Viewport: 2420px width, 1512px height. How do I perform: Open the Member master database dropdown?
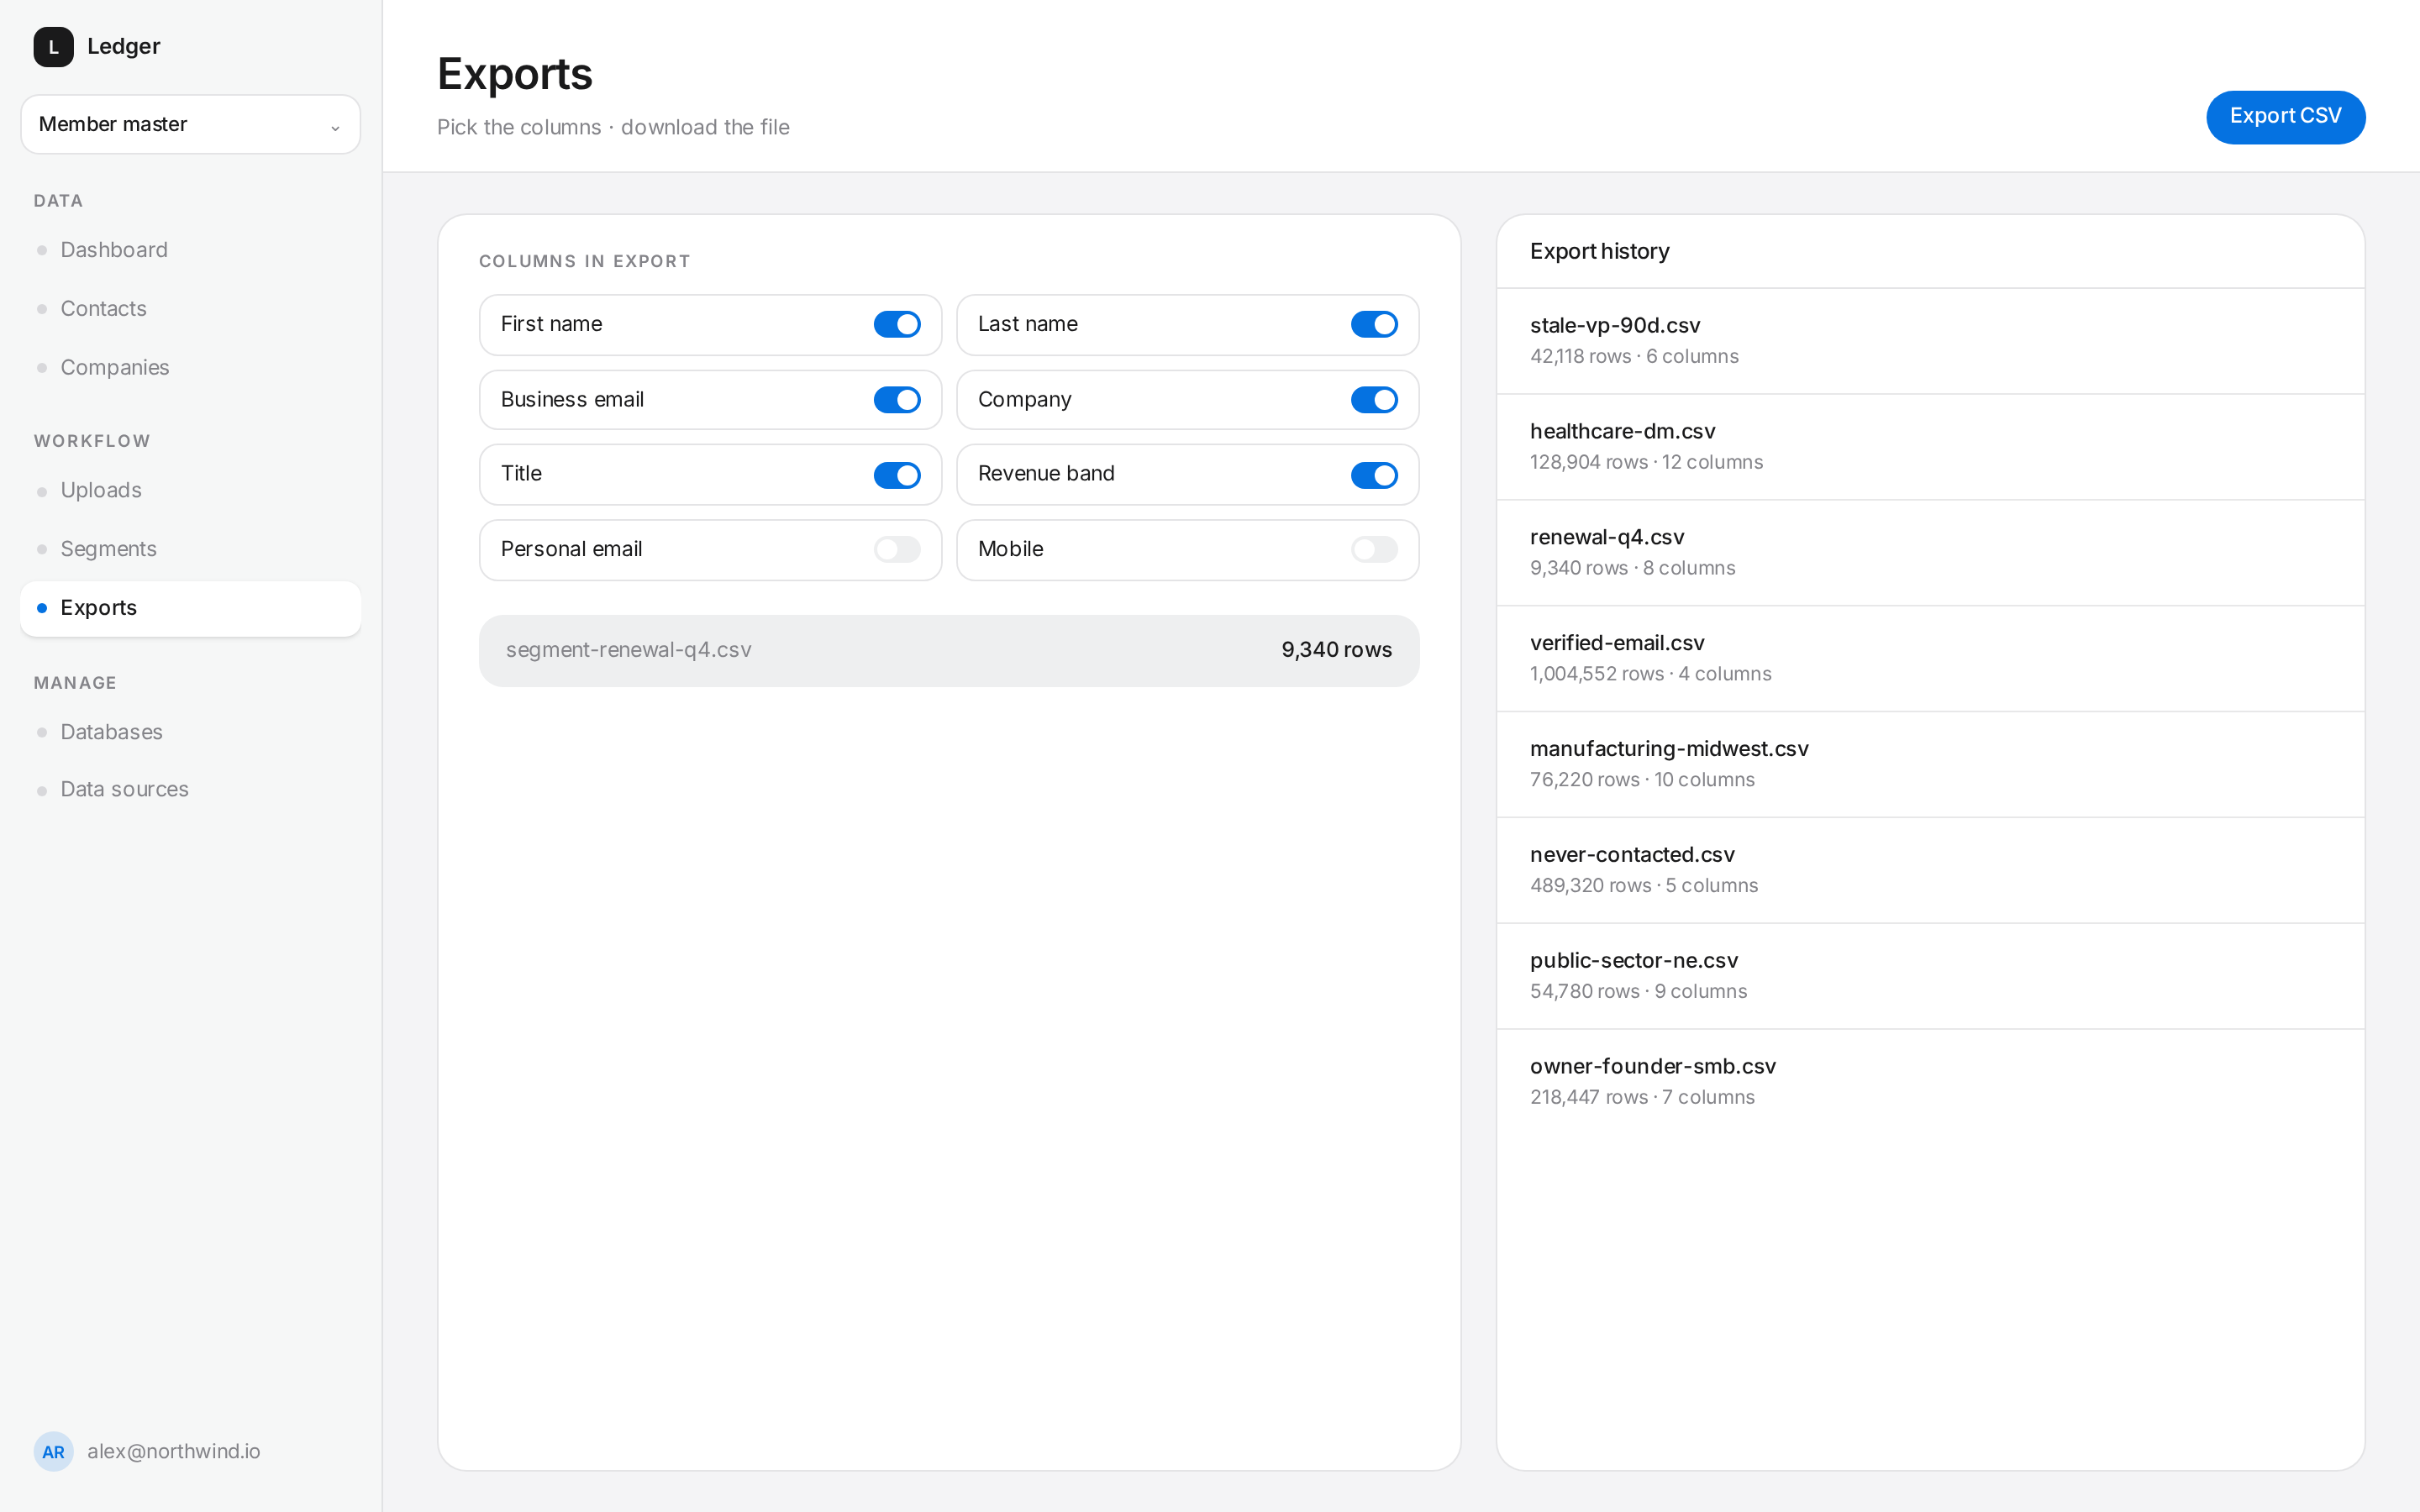pos(190,124)
